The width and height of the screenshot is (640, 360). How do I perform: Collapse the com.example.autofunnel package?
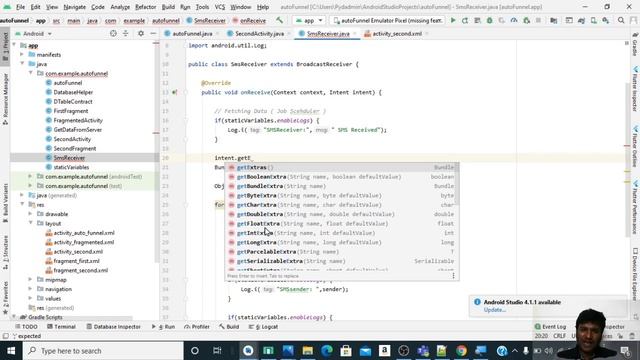click(x=31, y=73)
